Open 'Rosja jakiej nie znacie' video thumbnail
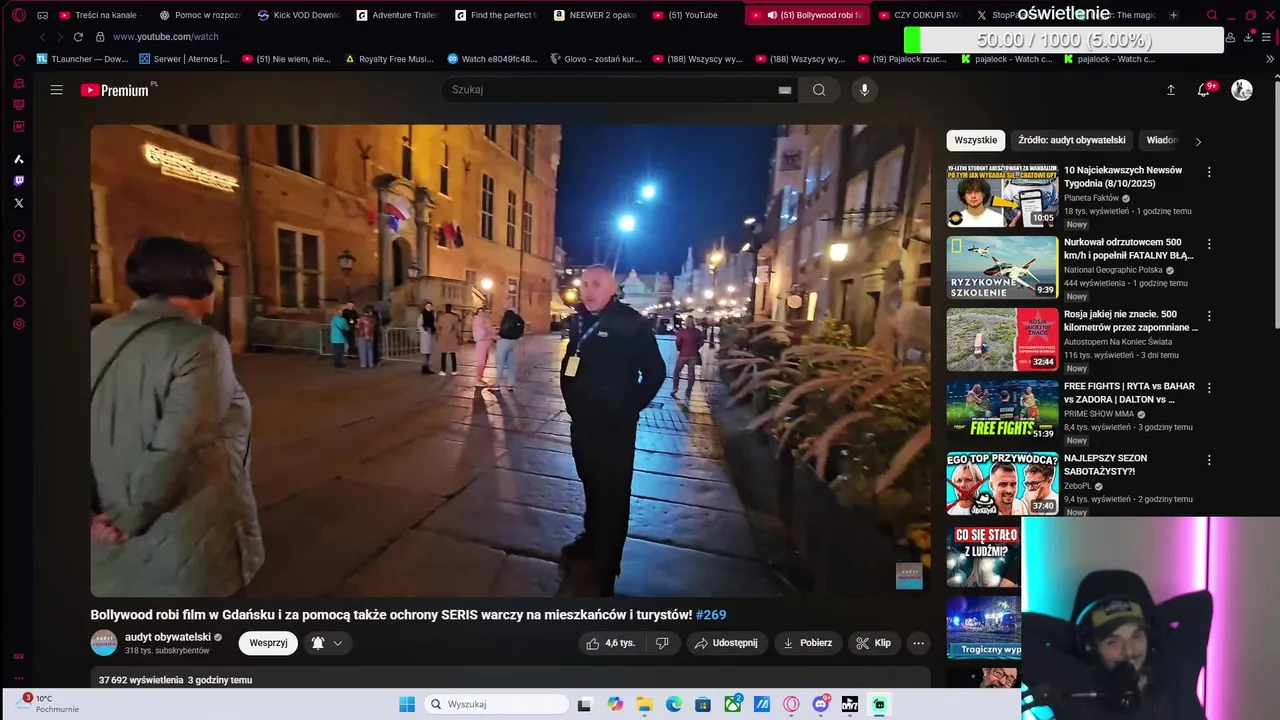The height and width of the screenshot is (720, 1280). 1002,340
